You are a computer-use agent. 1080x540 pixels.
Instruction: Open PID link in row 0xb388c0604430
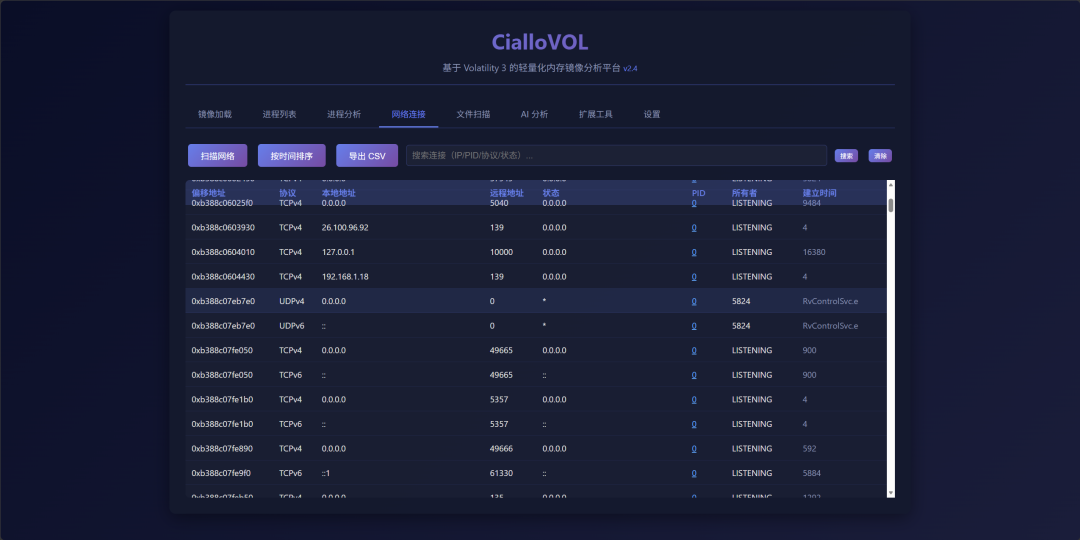pyautogui.click(x=694, y=277)
